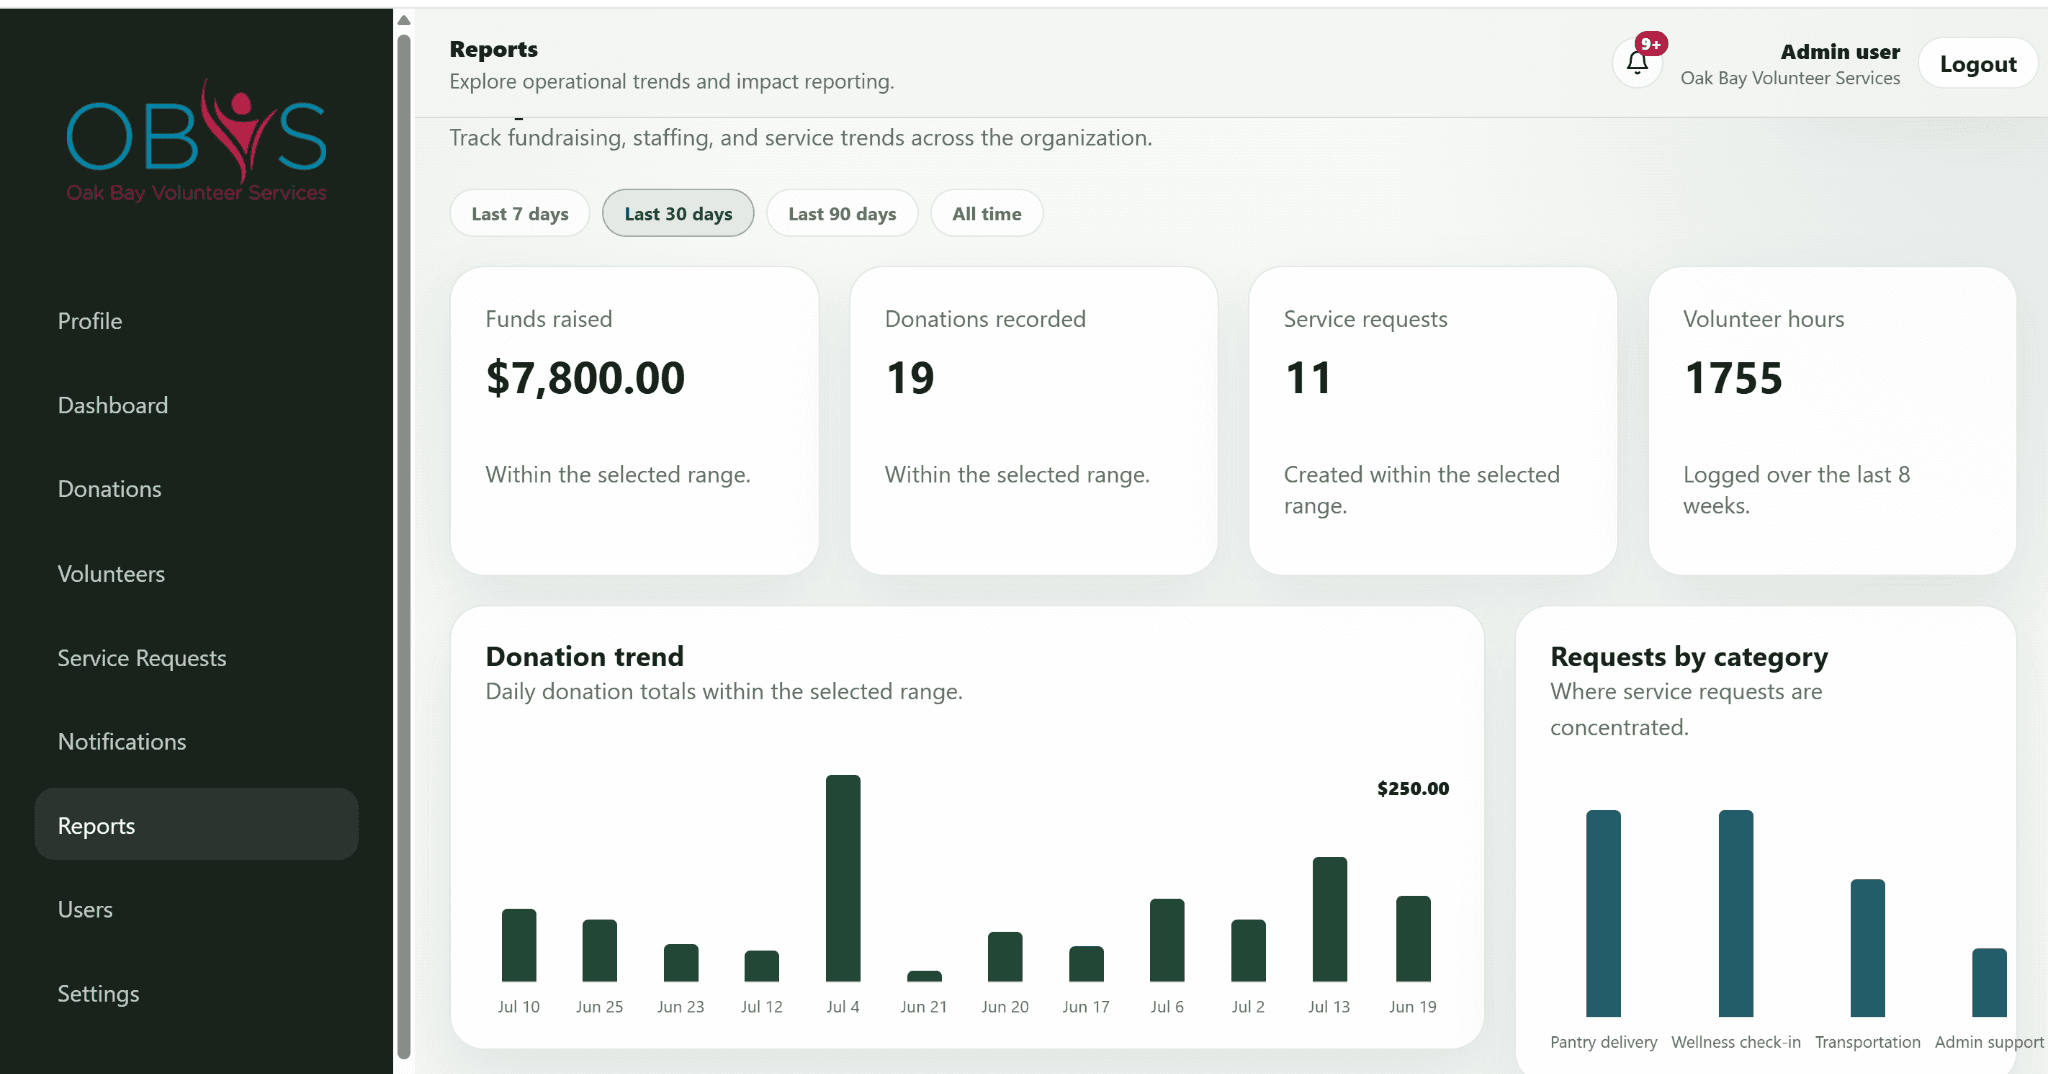This screenshot has width=2048, height=1074.
Task: Go to Dashboard in the sidebar
Action: click(196, 405)
